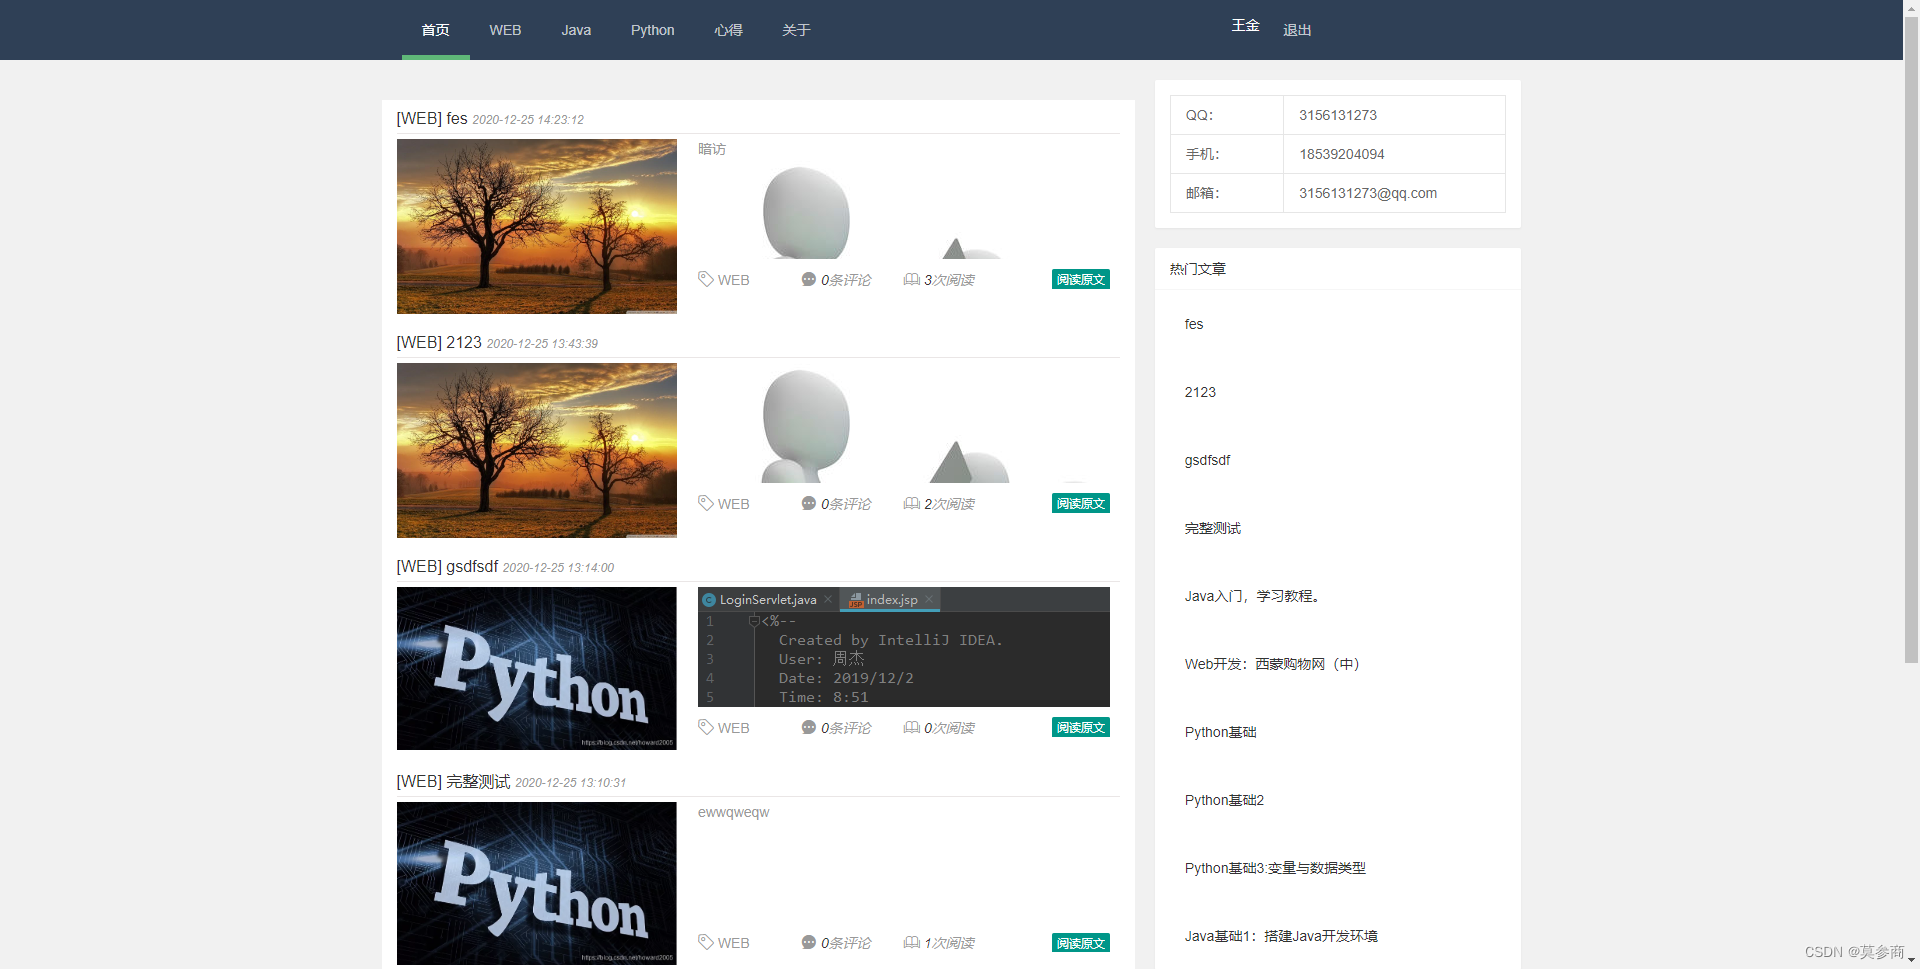Select the Python navigation tab
Viewport: 1920px width, 969px height.
click(x=653, y=30)
